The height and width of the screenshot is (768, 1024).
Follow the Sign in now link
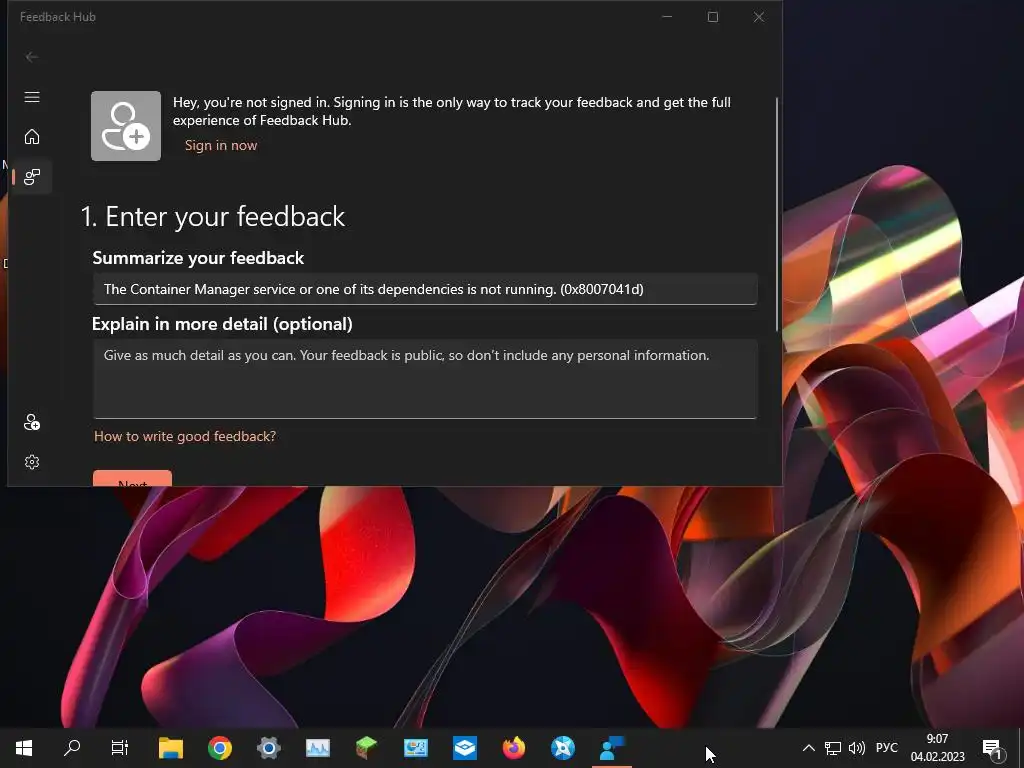point(221,145)
